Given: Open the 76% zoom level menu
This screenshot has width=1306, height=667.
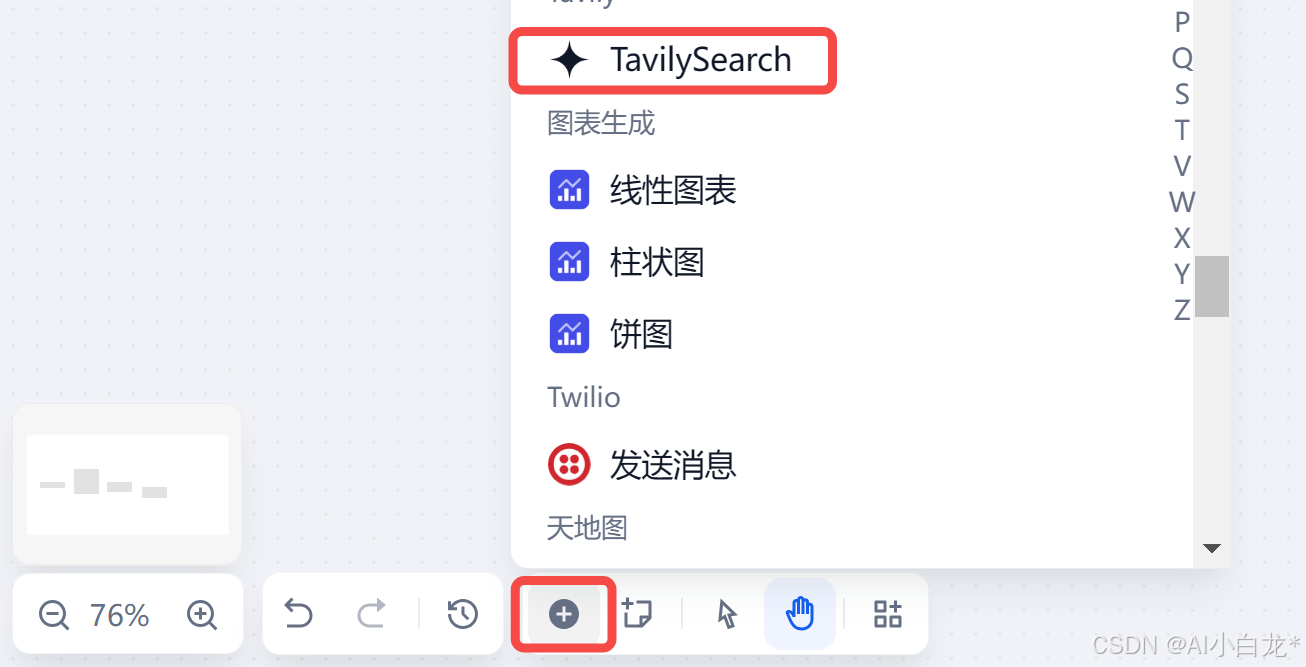Looking at the screenshot, I should [x=120, y=615].
